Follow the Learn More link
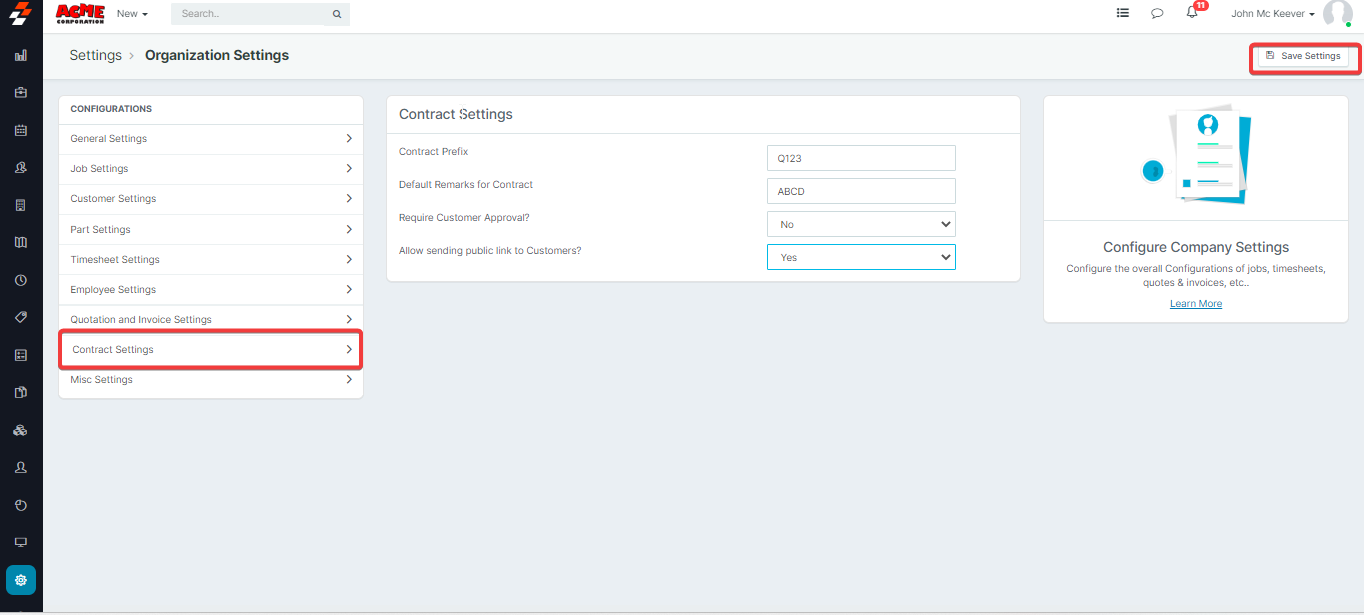This screenshot has width=1364, height=615. tap(1196, 304)
